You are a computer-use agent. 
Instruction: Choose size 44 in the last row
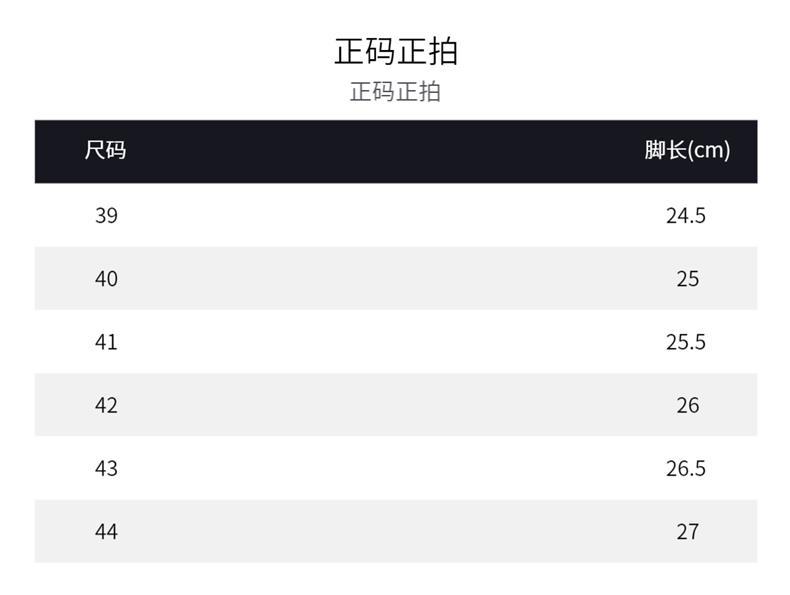[106, 531]
